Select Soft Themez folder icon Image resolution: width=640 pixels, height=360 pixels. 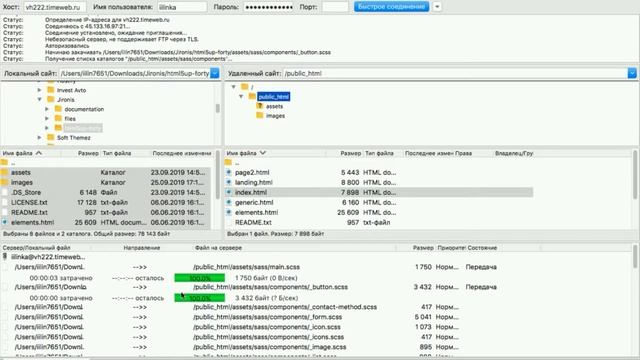[51, 138]
